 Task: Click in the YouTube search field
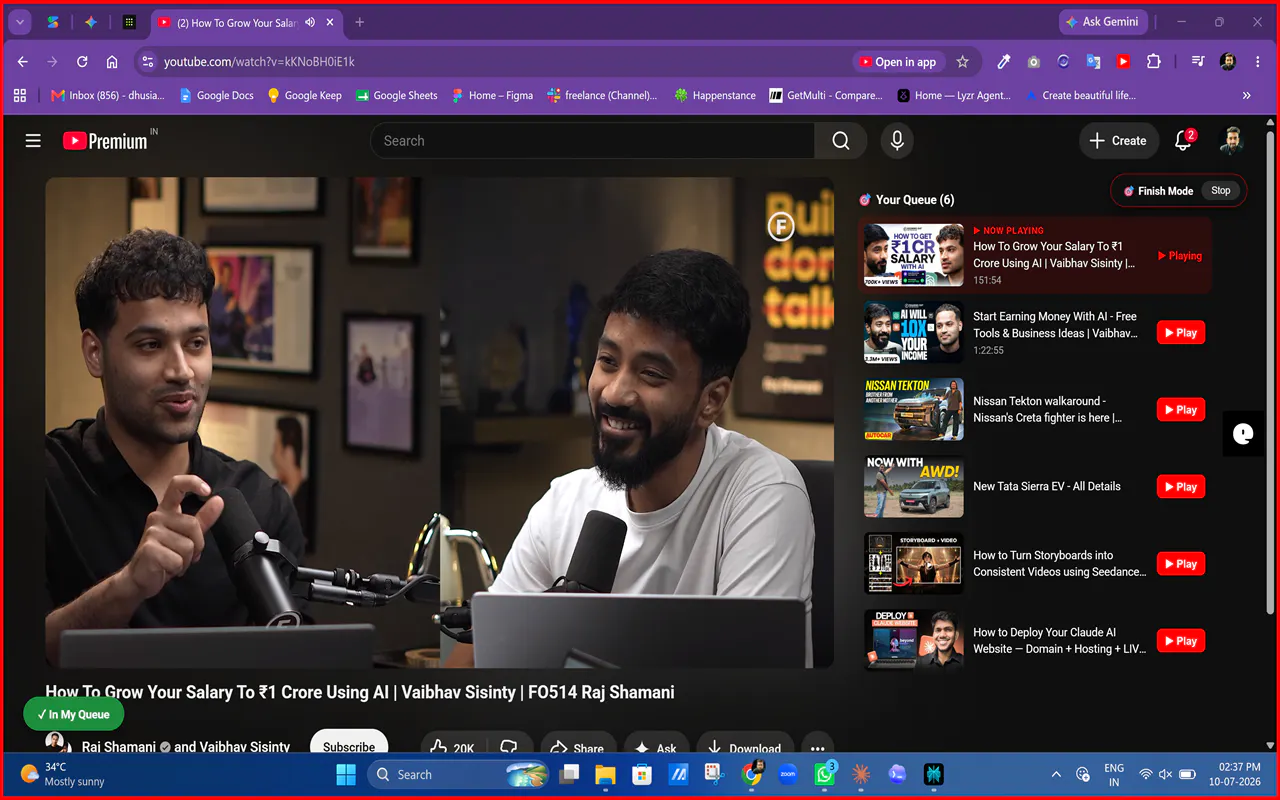592,141
